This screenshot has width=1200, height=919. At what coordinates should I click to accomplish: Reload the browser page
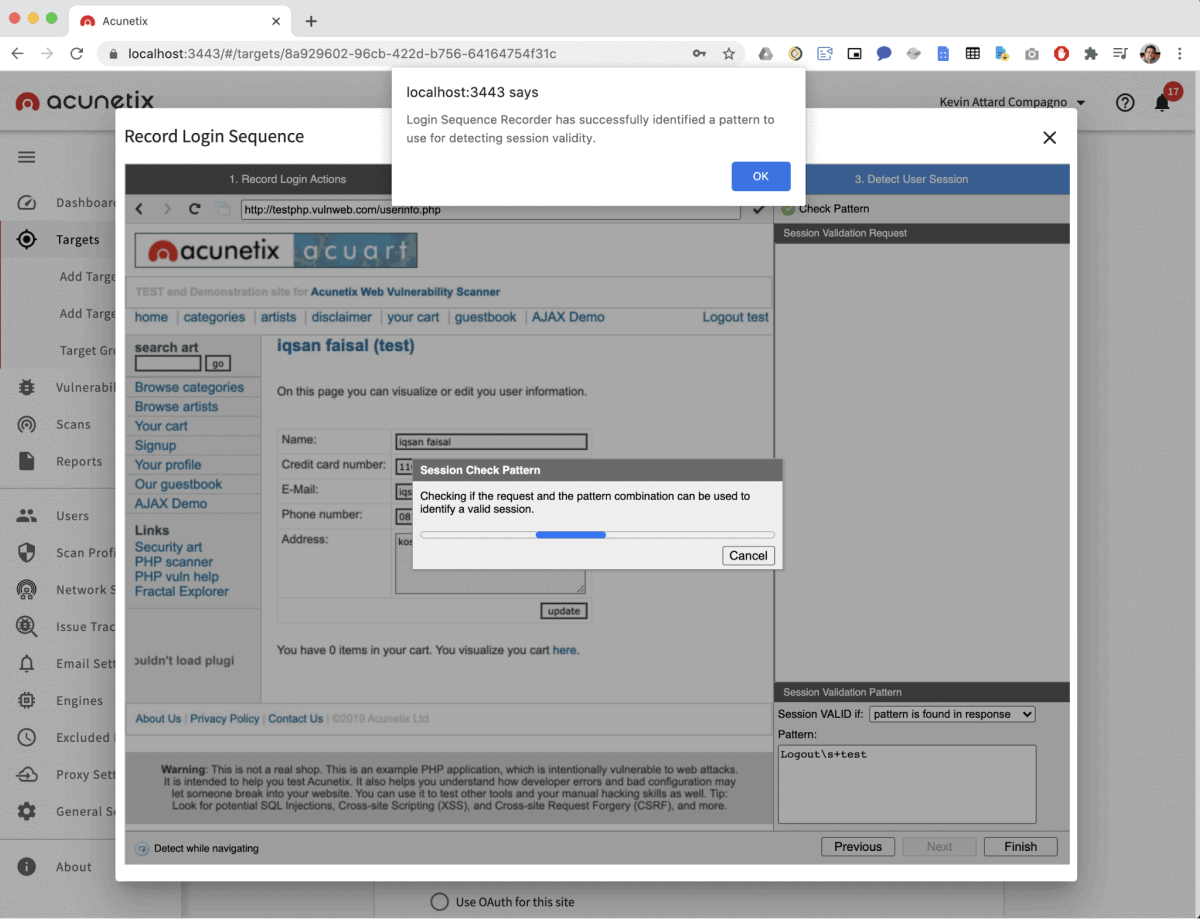pyautogui.click(x=76, y=54)
